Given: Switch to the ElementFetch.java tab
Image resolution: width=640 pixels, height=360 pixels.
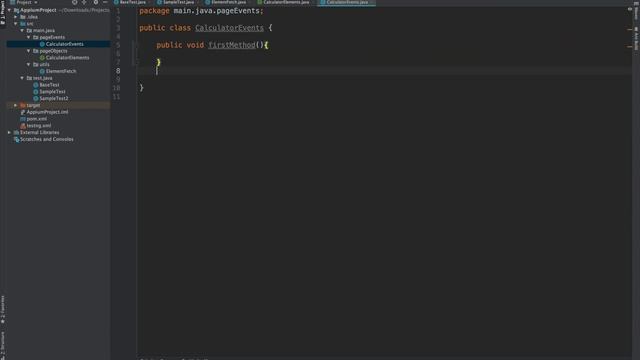Looking at the screenshot, I should (x=226, y=2).
